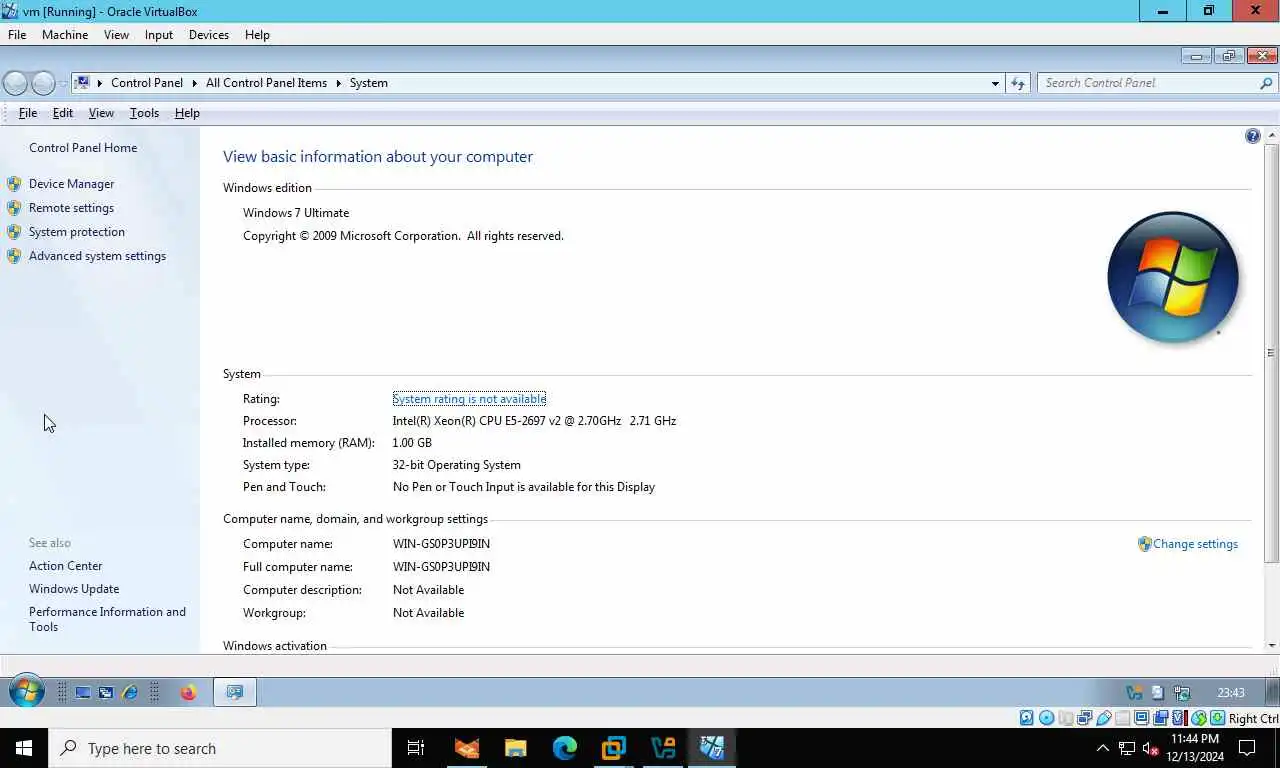Click the Windows 7 Back navigation button
1280x768 pixels.
(15, 83)
